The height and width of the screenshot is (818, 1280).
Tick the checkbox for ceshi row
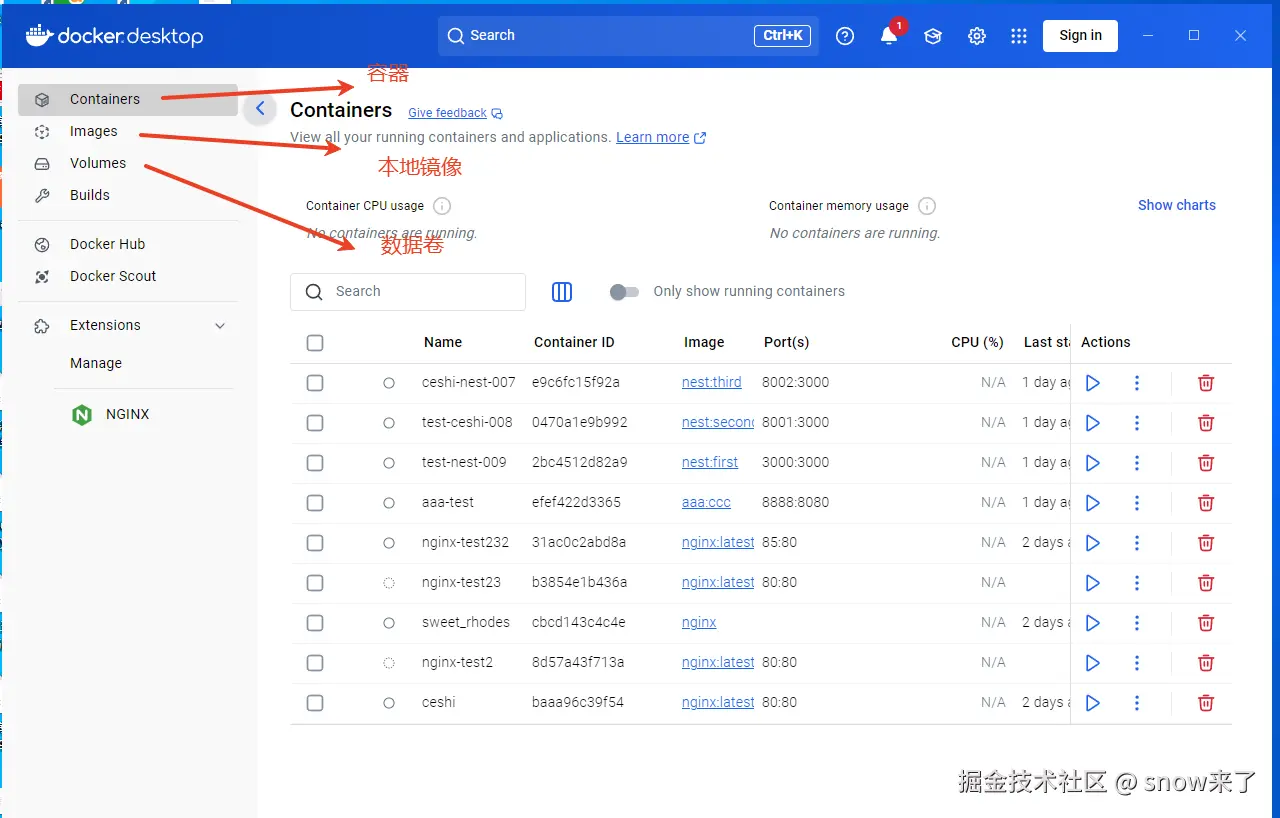pos(315,703)
